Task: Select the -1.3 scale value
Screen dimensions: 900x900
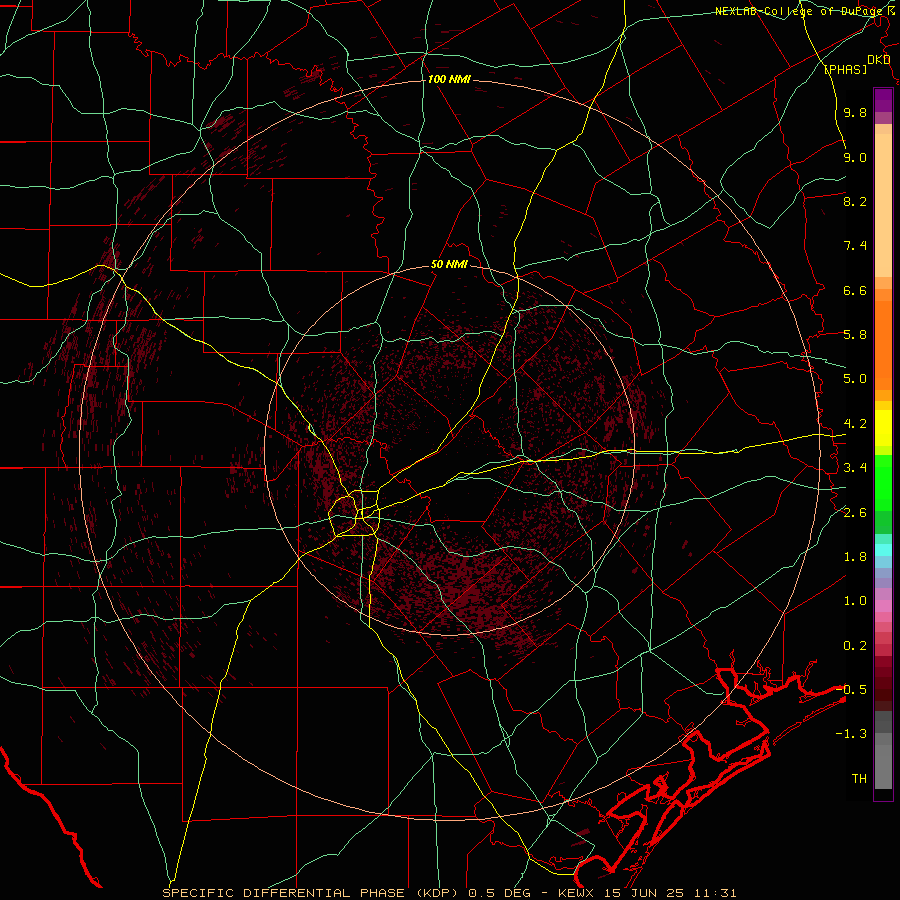Action: [x=851, y=734]
